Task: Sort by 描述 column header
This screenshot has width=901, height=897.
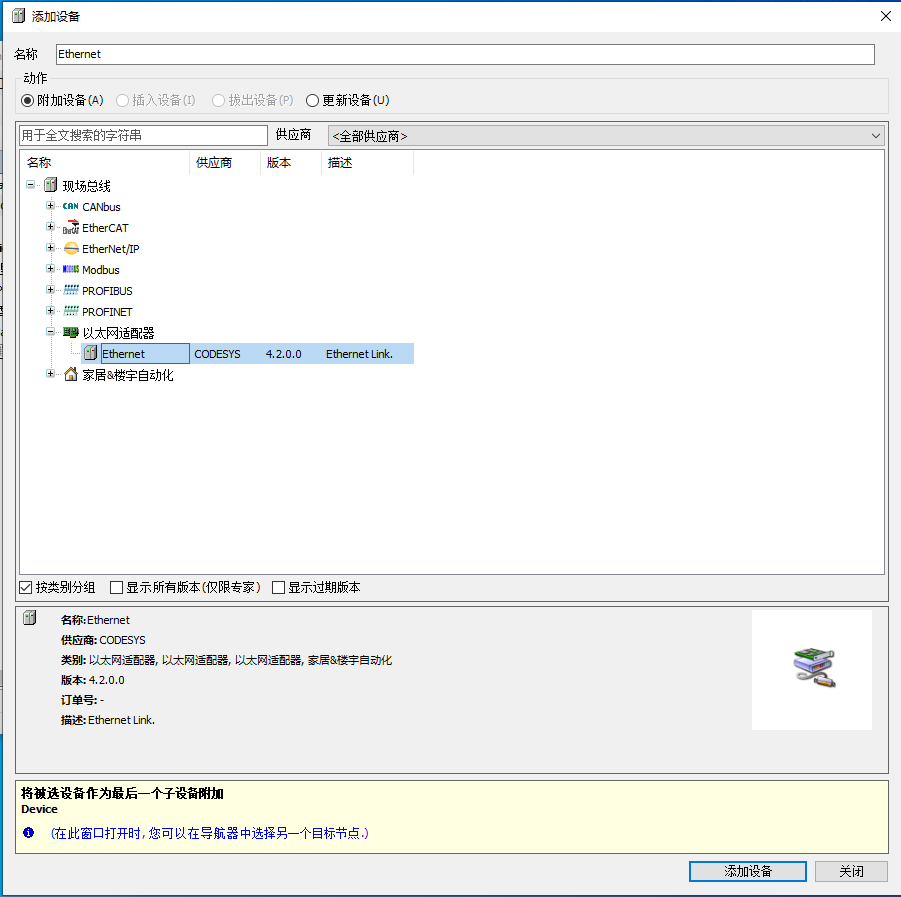Action: pyautogui.click(x=367, y=163)
